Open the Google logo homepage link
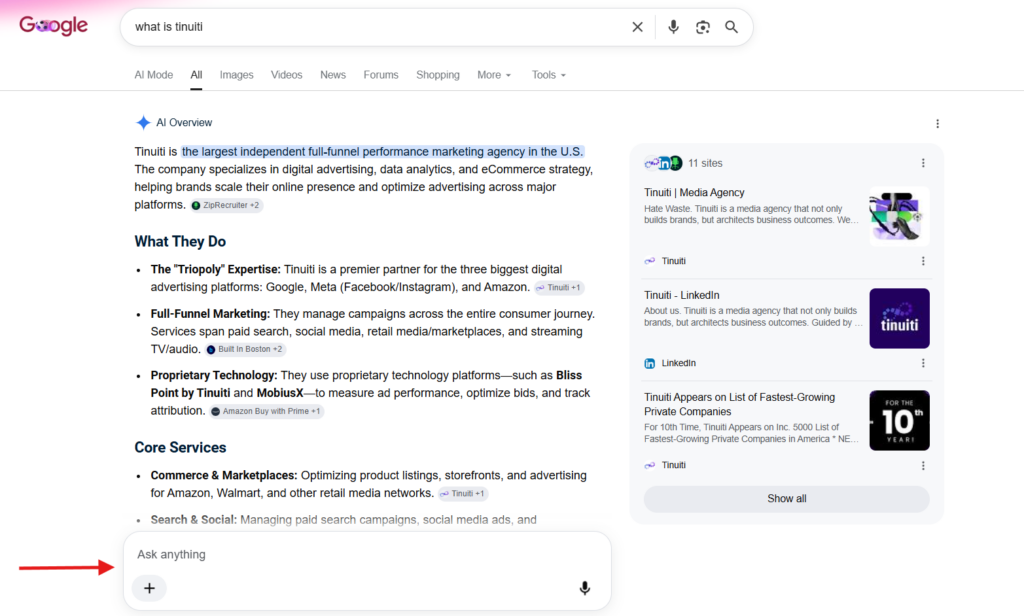The image size is (1024, 616). [53, 25]
